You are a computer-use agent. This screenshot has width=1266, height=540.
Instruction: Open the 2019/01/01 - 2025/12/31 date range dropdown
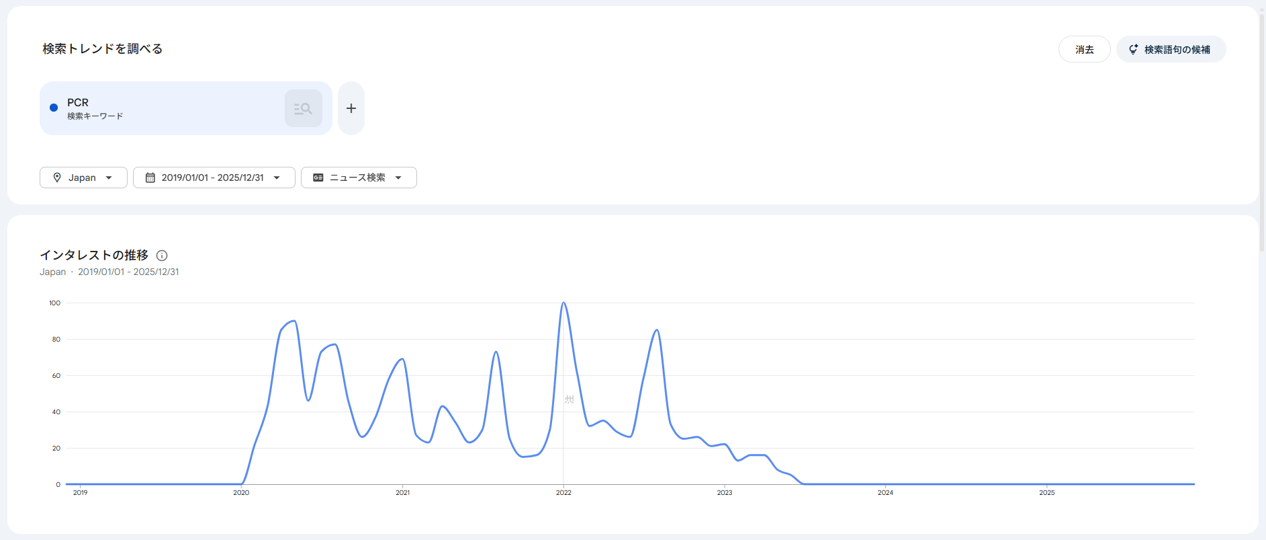tap(213, 178)
